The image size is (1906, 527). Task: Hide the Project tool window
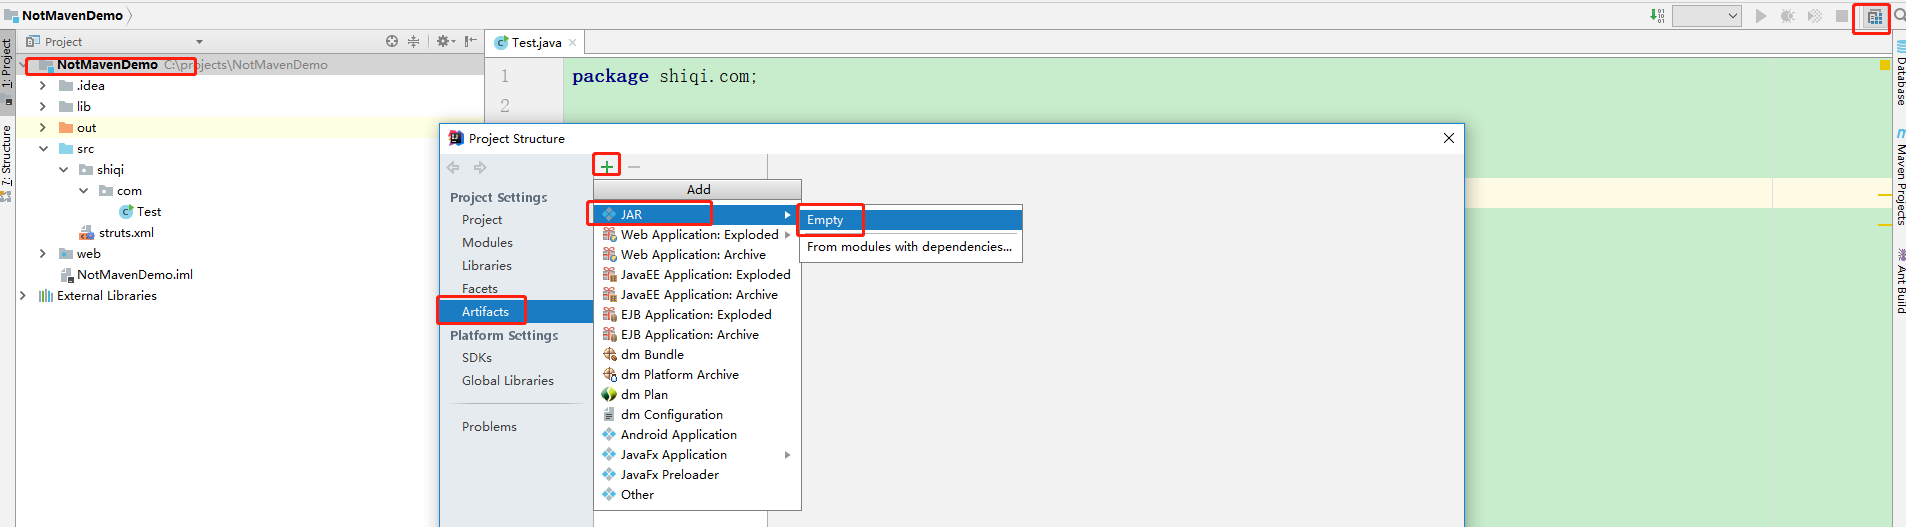[470, 41]
